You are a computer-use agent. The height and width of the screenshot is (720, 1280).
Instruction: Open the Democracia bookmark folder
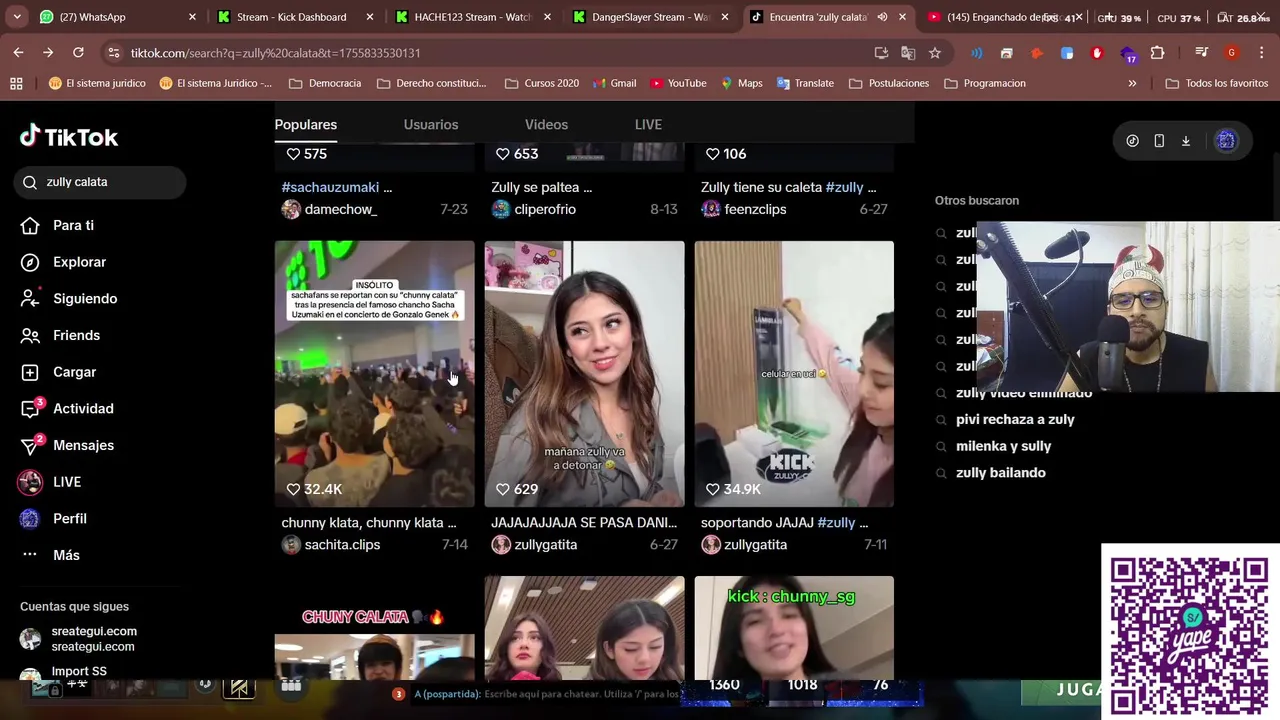pos(325,83)
